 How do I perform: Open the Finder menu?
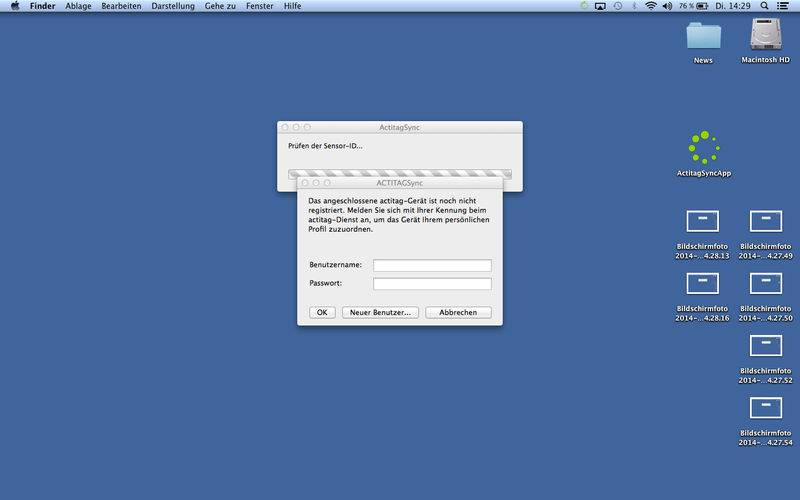click(x=42, y=6)
